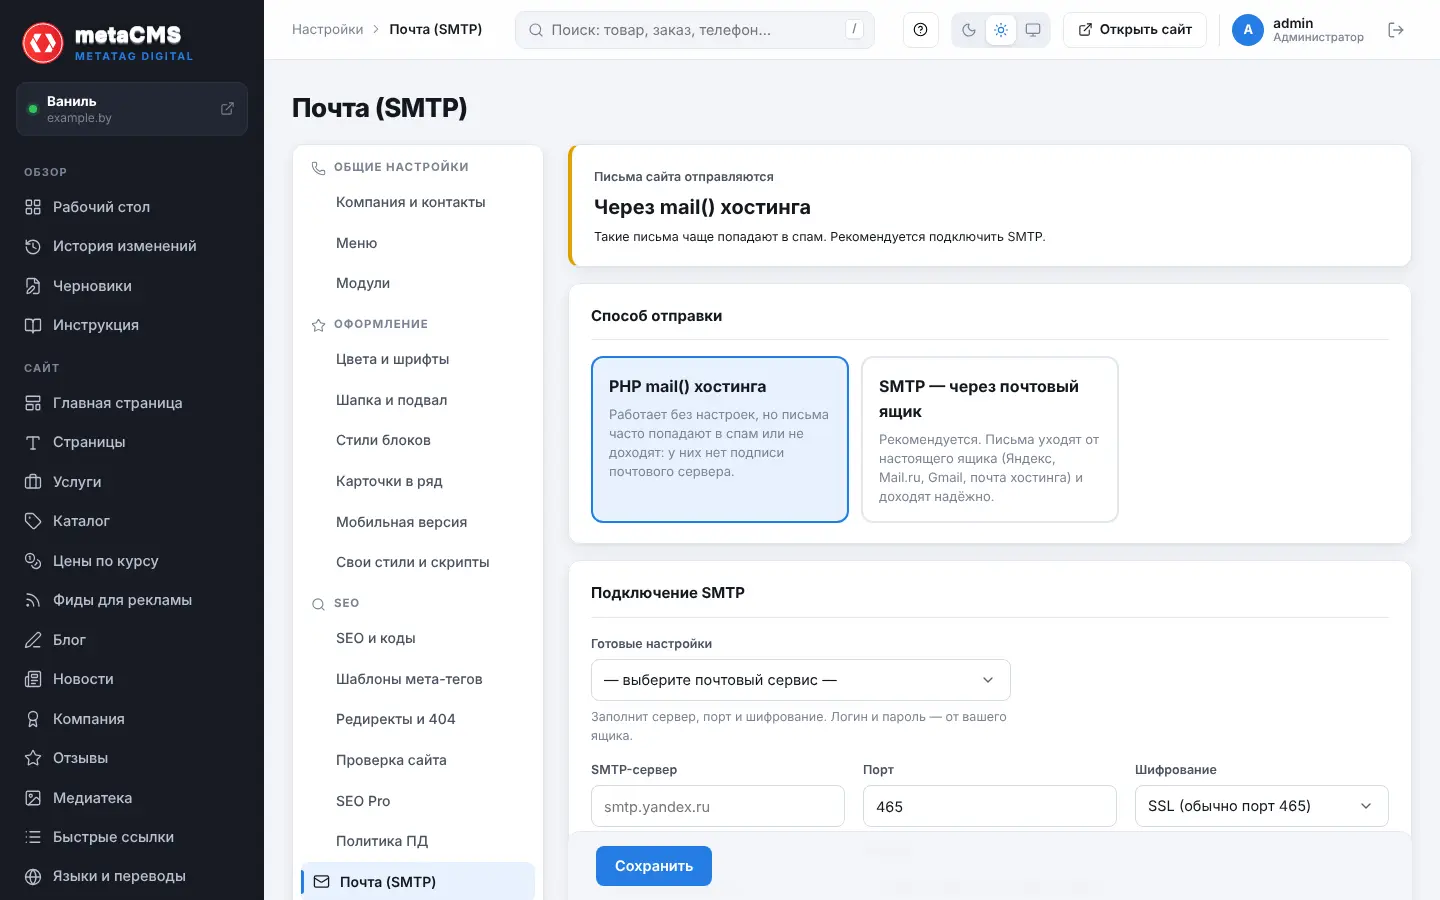Click the Фиды для рекламы feed icon
This screenshot has height=900, width=1440.
point(33,600)
